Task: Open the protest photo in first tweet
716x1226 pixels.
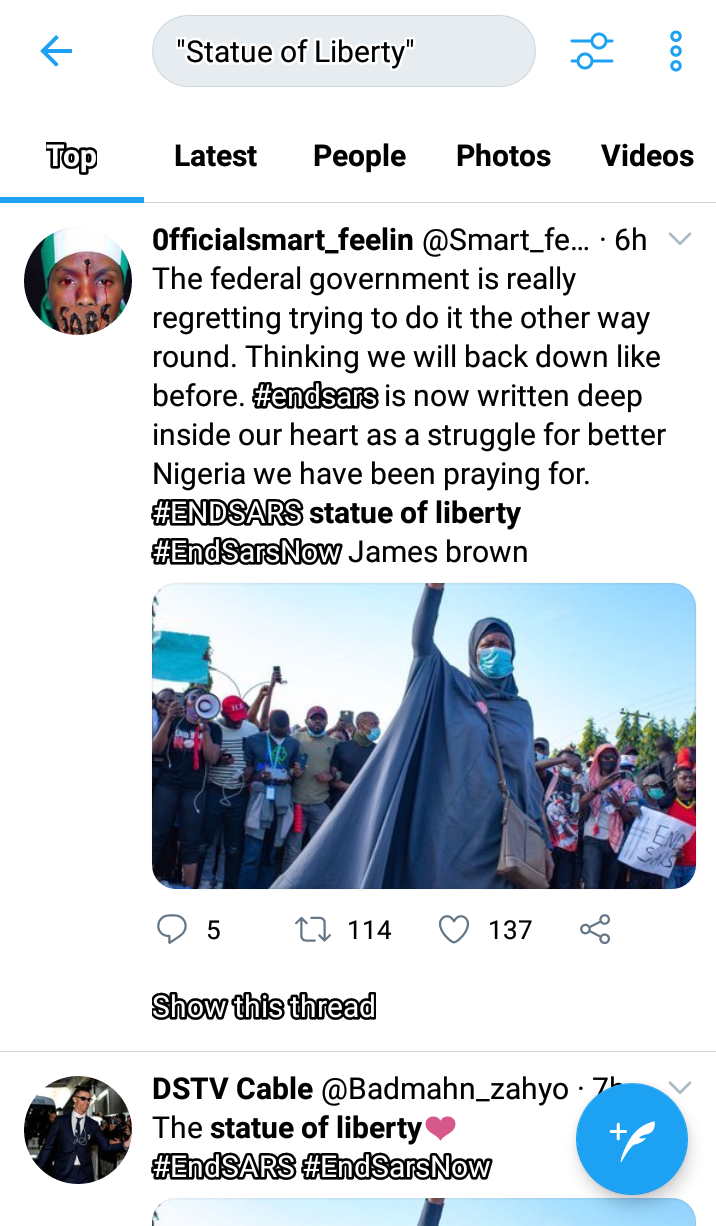Action: click(x=424, y=736)
